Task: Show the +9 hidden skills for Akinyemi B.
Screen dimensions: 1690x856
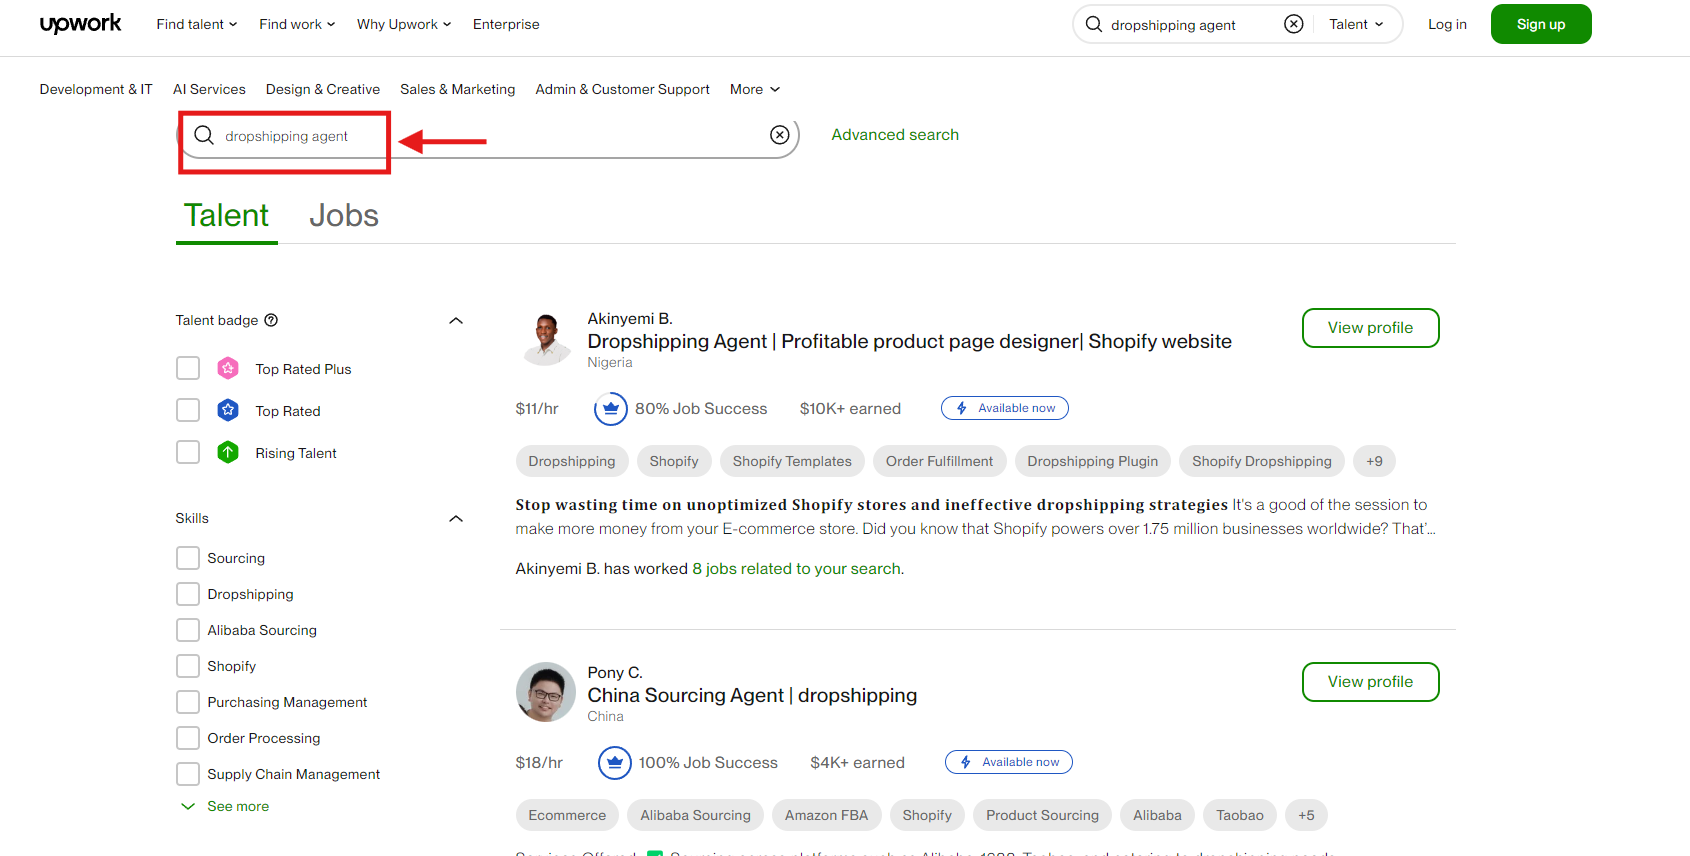Action: pos(1375,461)
